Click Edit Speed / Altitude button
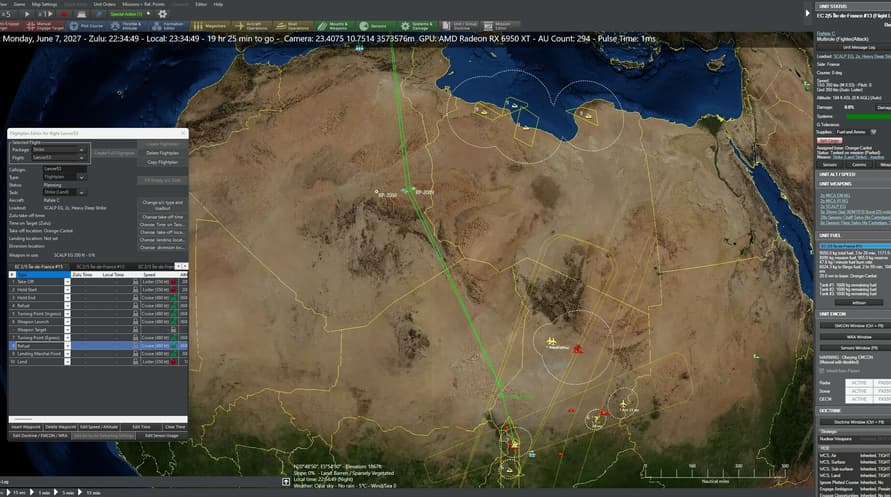Image resolution: width=891 pixels, height=497 pixels. 99,427
